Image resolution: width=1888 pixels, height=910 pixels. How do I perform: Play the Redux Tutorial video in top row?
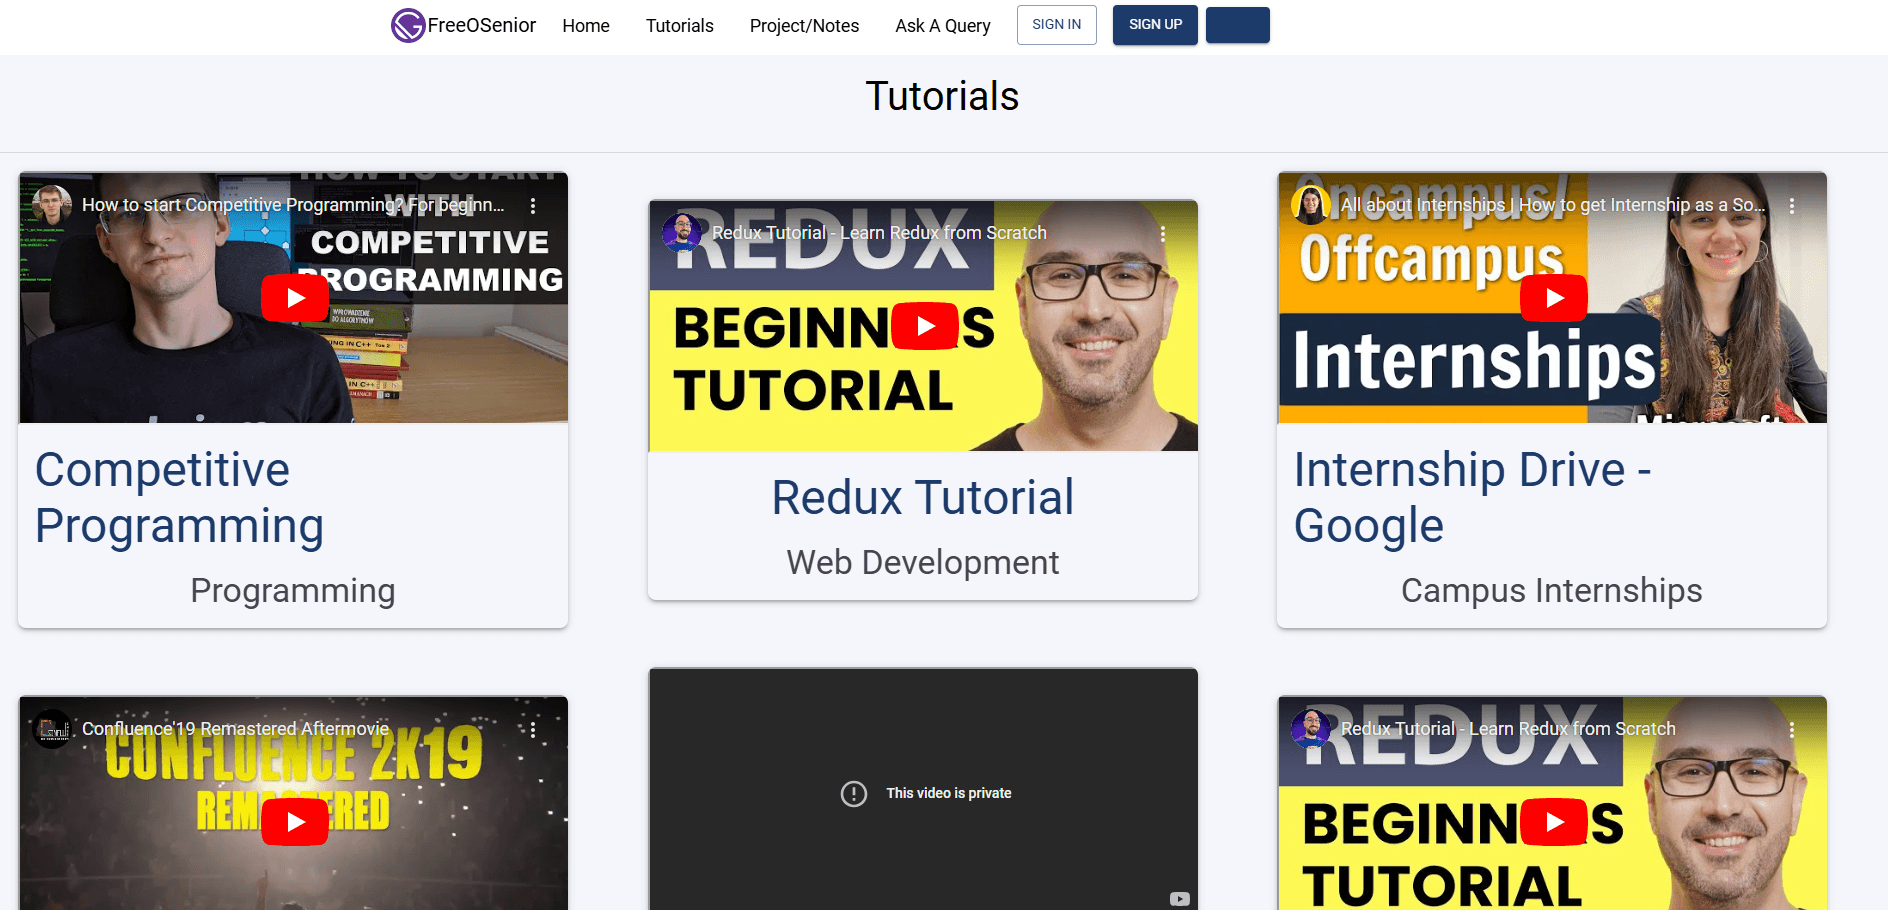(924, 326)
